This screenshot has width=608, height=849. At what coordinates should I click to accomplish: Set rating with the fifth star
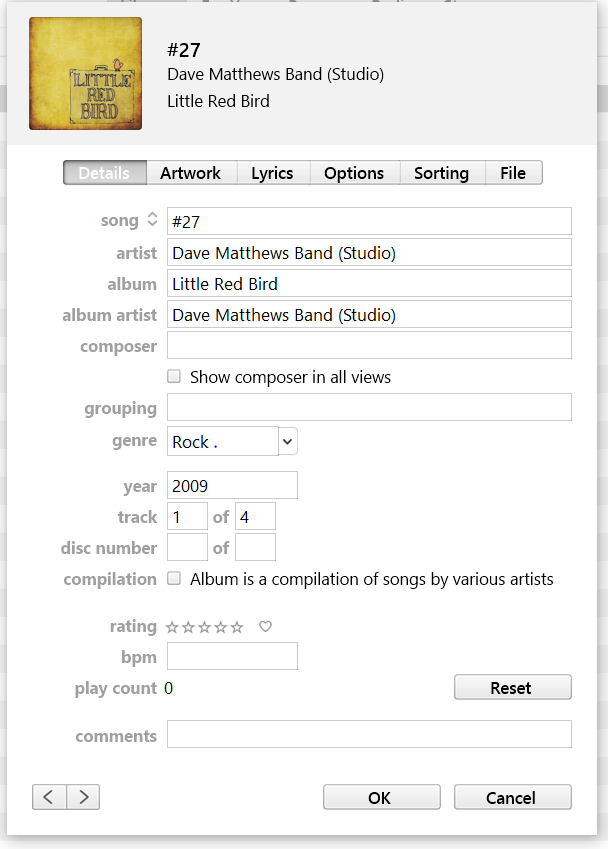pos(237,627)
